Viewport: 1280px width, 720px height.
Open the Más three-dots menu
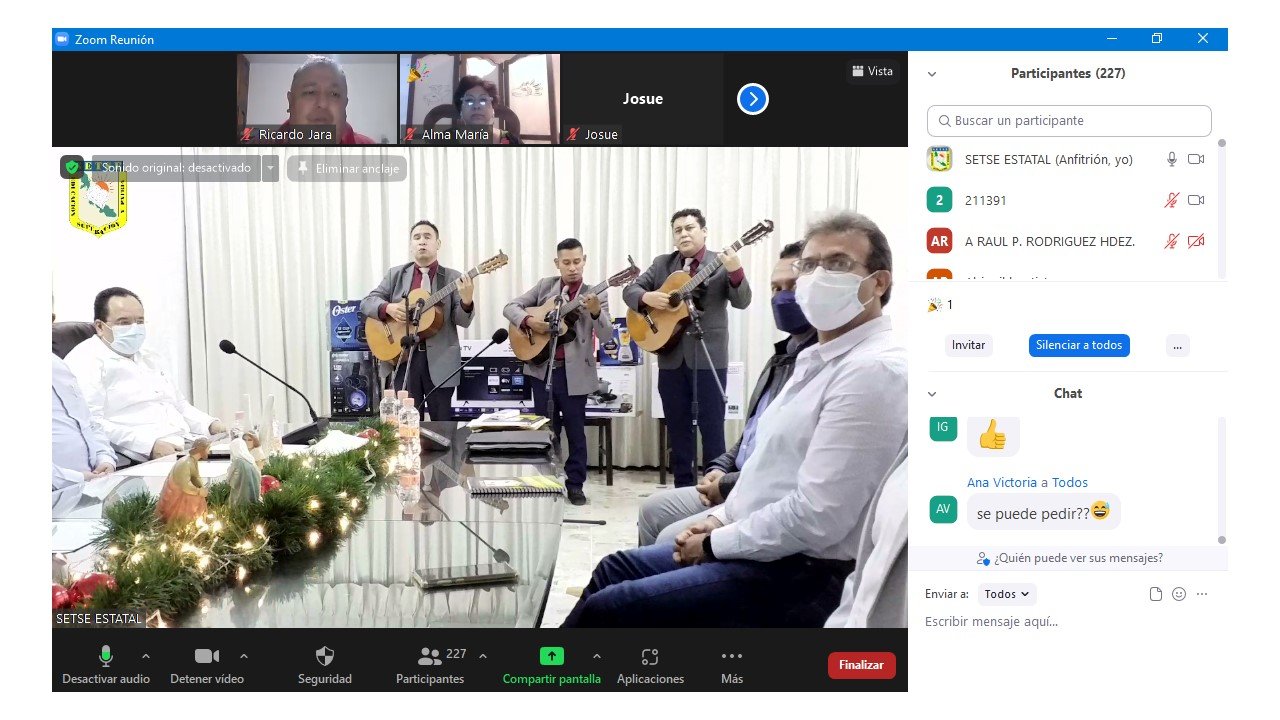click(x=731, y=656)
